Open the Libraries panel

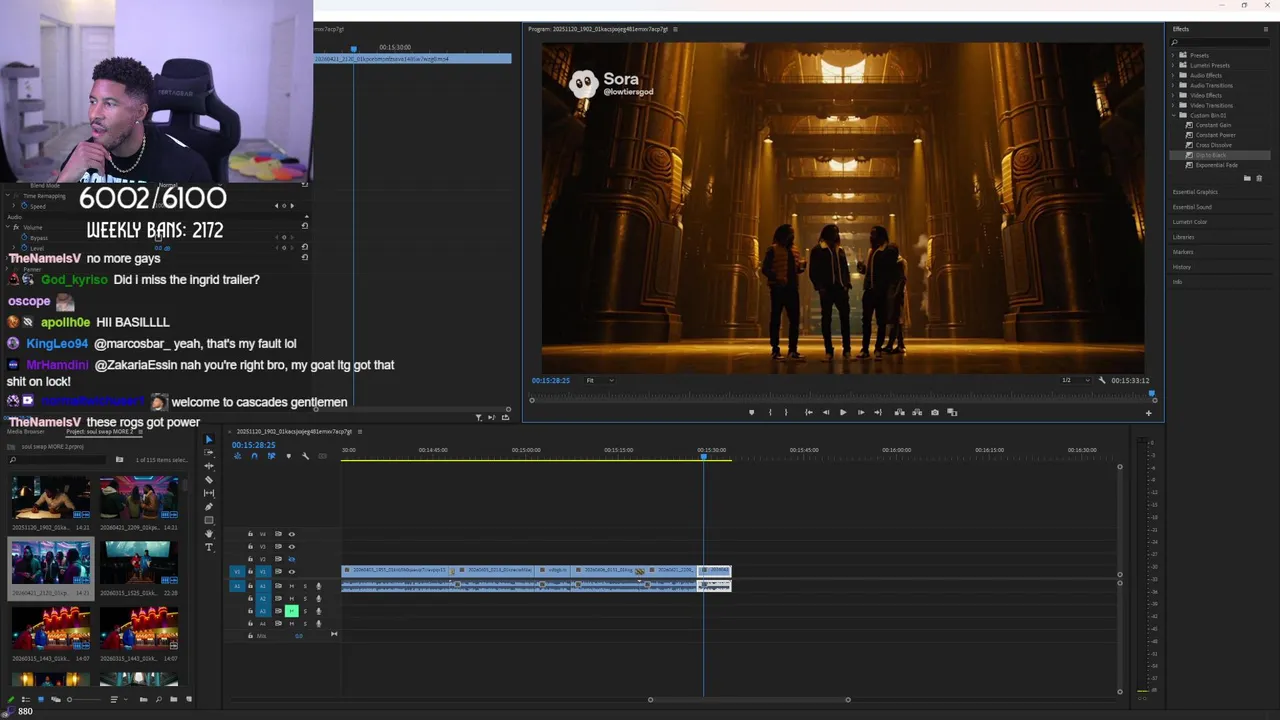1184,237
